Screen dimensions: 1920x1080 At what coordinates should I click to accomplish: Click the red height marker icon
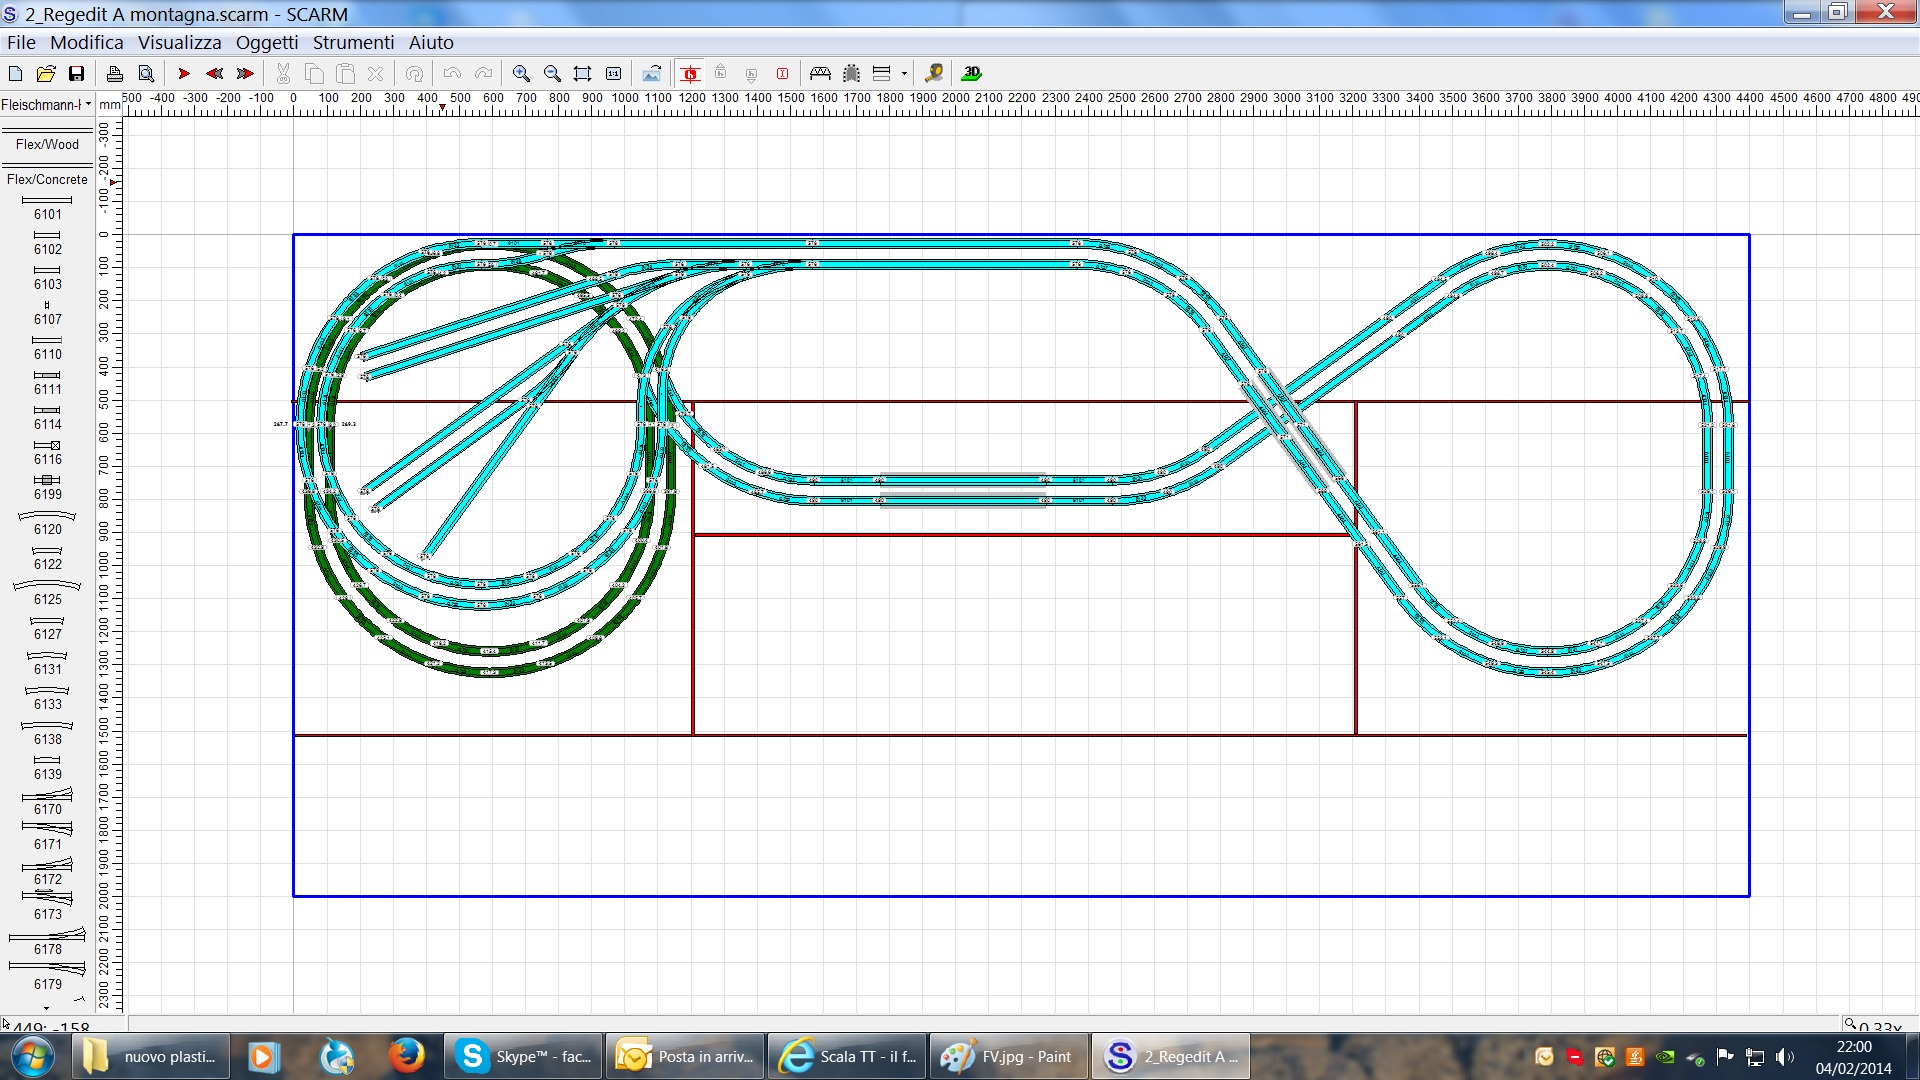(783, 74)
